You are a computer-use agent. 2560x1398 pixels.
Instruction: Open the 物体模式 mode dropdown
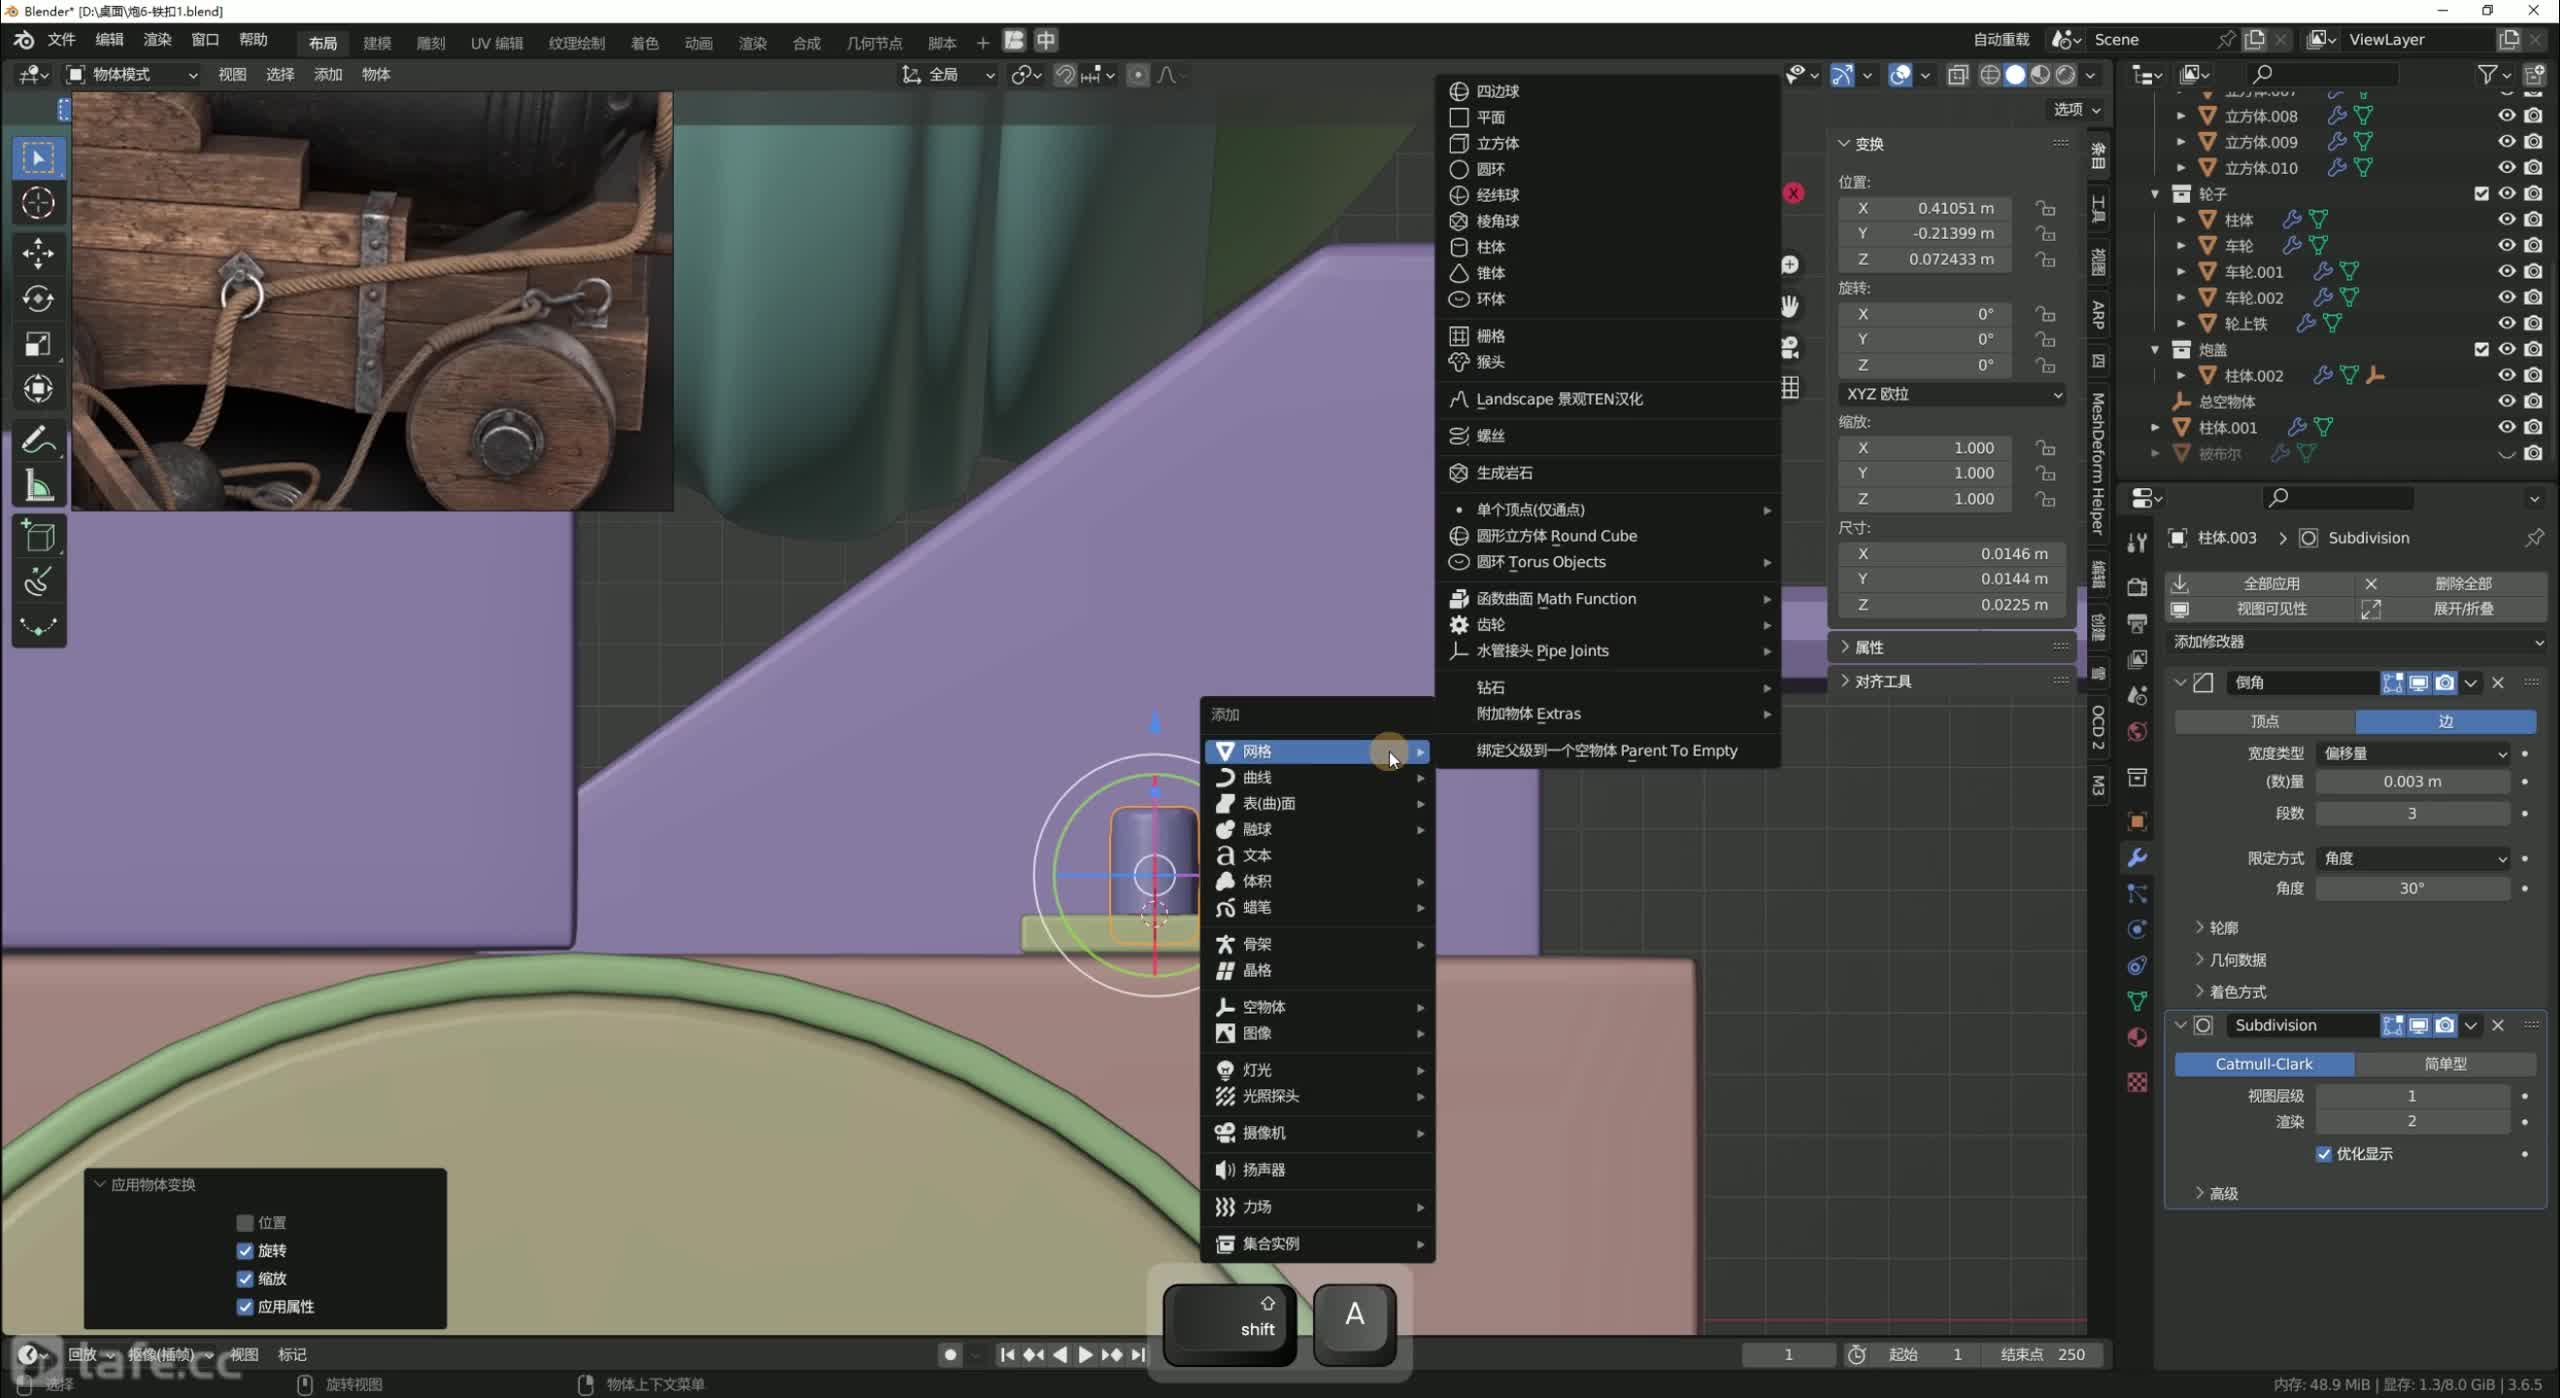[132, 75]
